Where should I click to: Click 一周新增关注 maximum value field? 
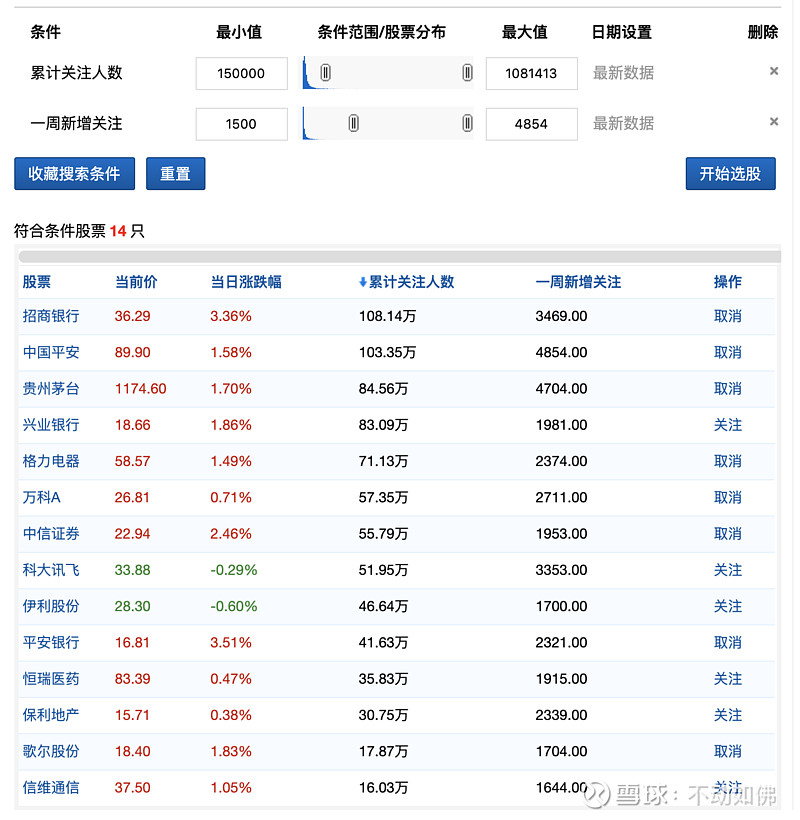pyautogui.click(x=531, y=124)
